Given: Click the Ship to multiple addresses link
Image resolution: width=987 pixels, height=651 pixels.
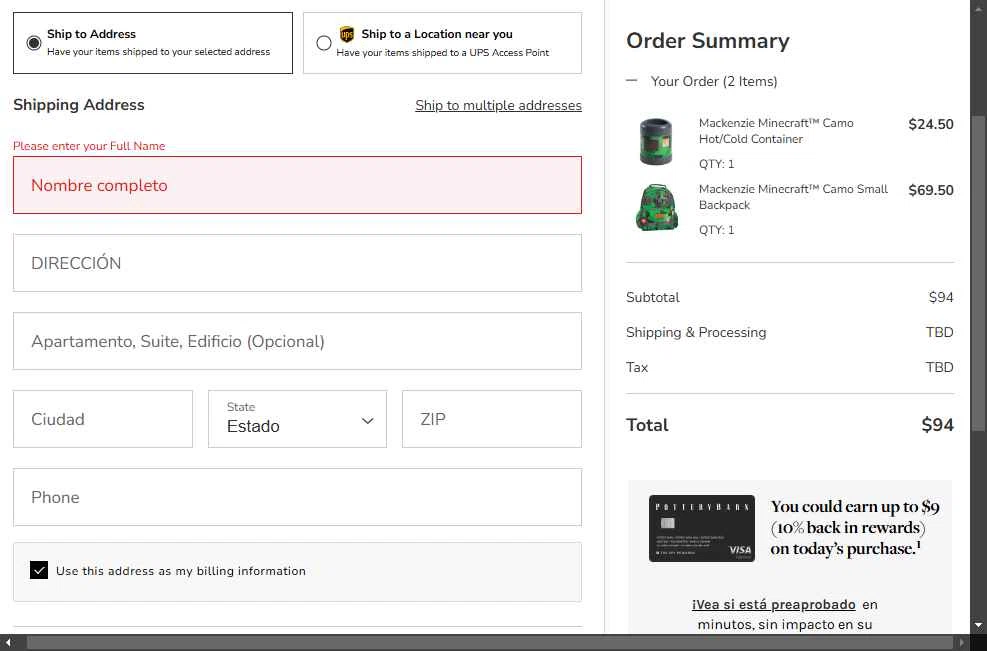Looking at the screenshot, I should point(498,105).
